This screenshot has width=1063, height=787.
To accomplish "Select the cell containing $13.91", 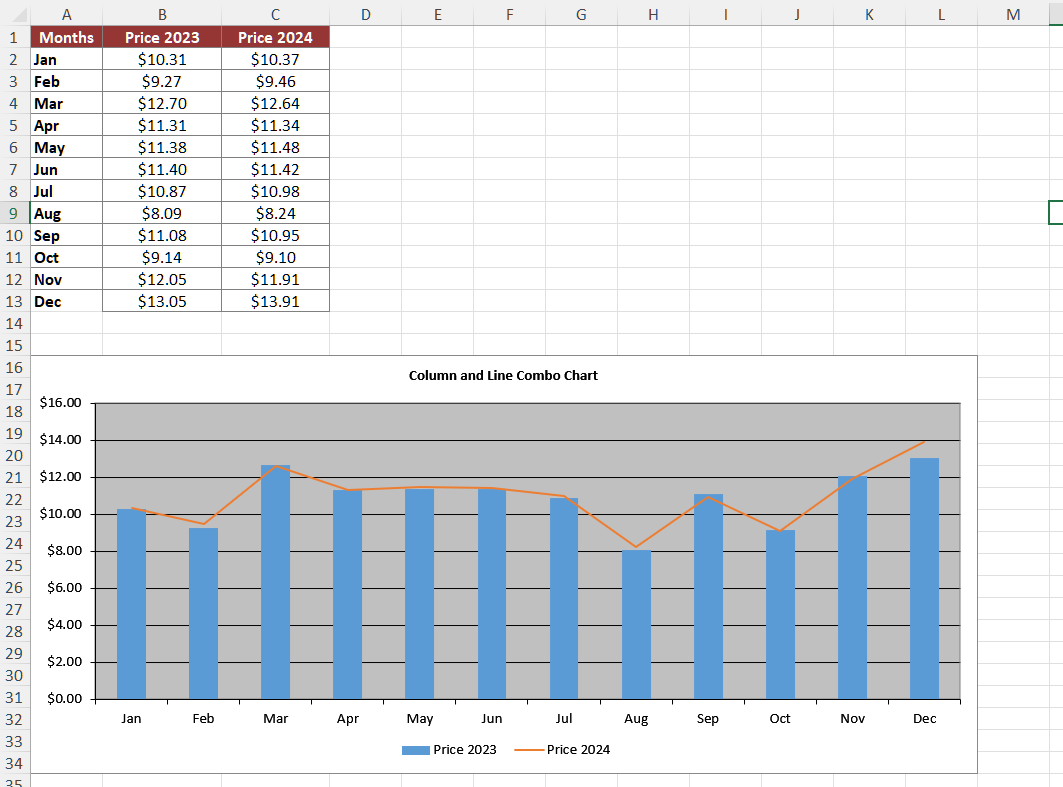I will (x=274, y=301).
